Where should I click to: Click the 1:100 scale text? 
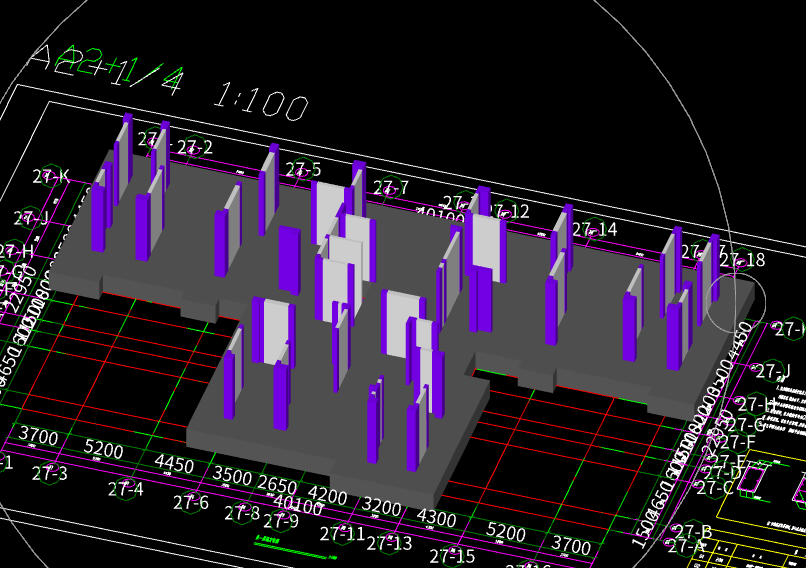coord(261,102)
